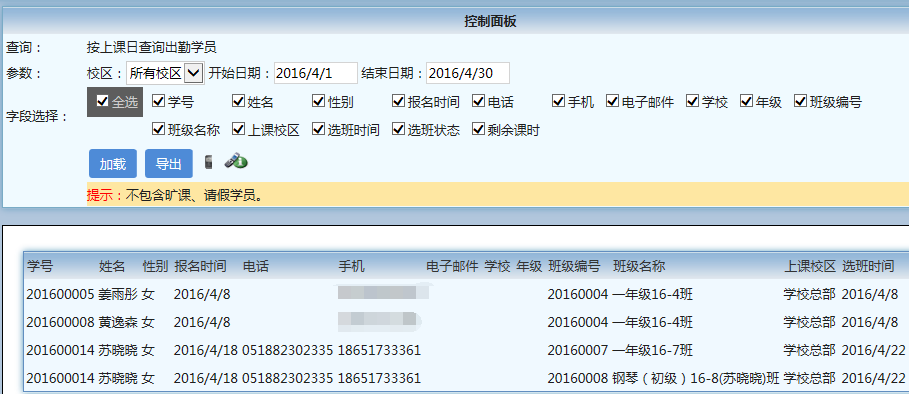Click the name 姜雨彤 in table
The width and height of the screenshot is (909, 394).
118,294
